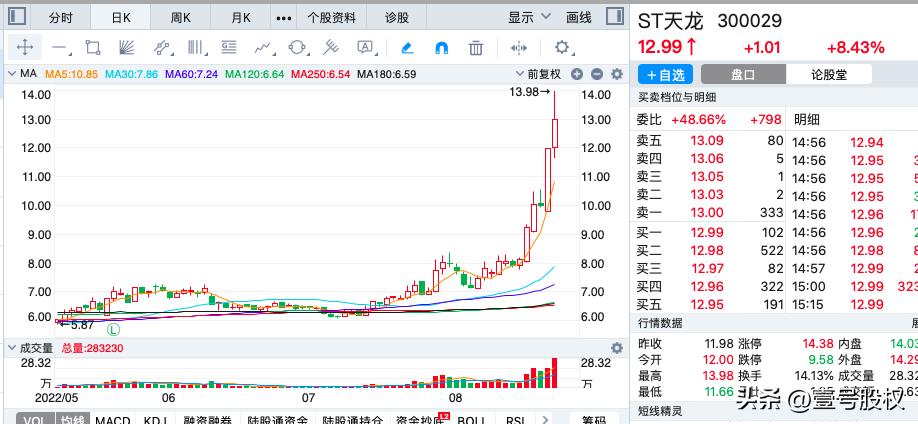The width and height of the screenshot is (918, 424).
Task: Click the MA5:10.85 label
Action: click(x=72, y=74)
